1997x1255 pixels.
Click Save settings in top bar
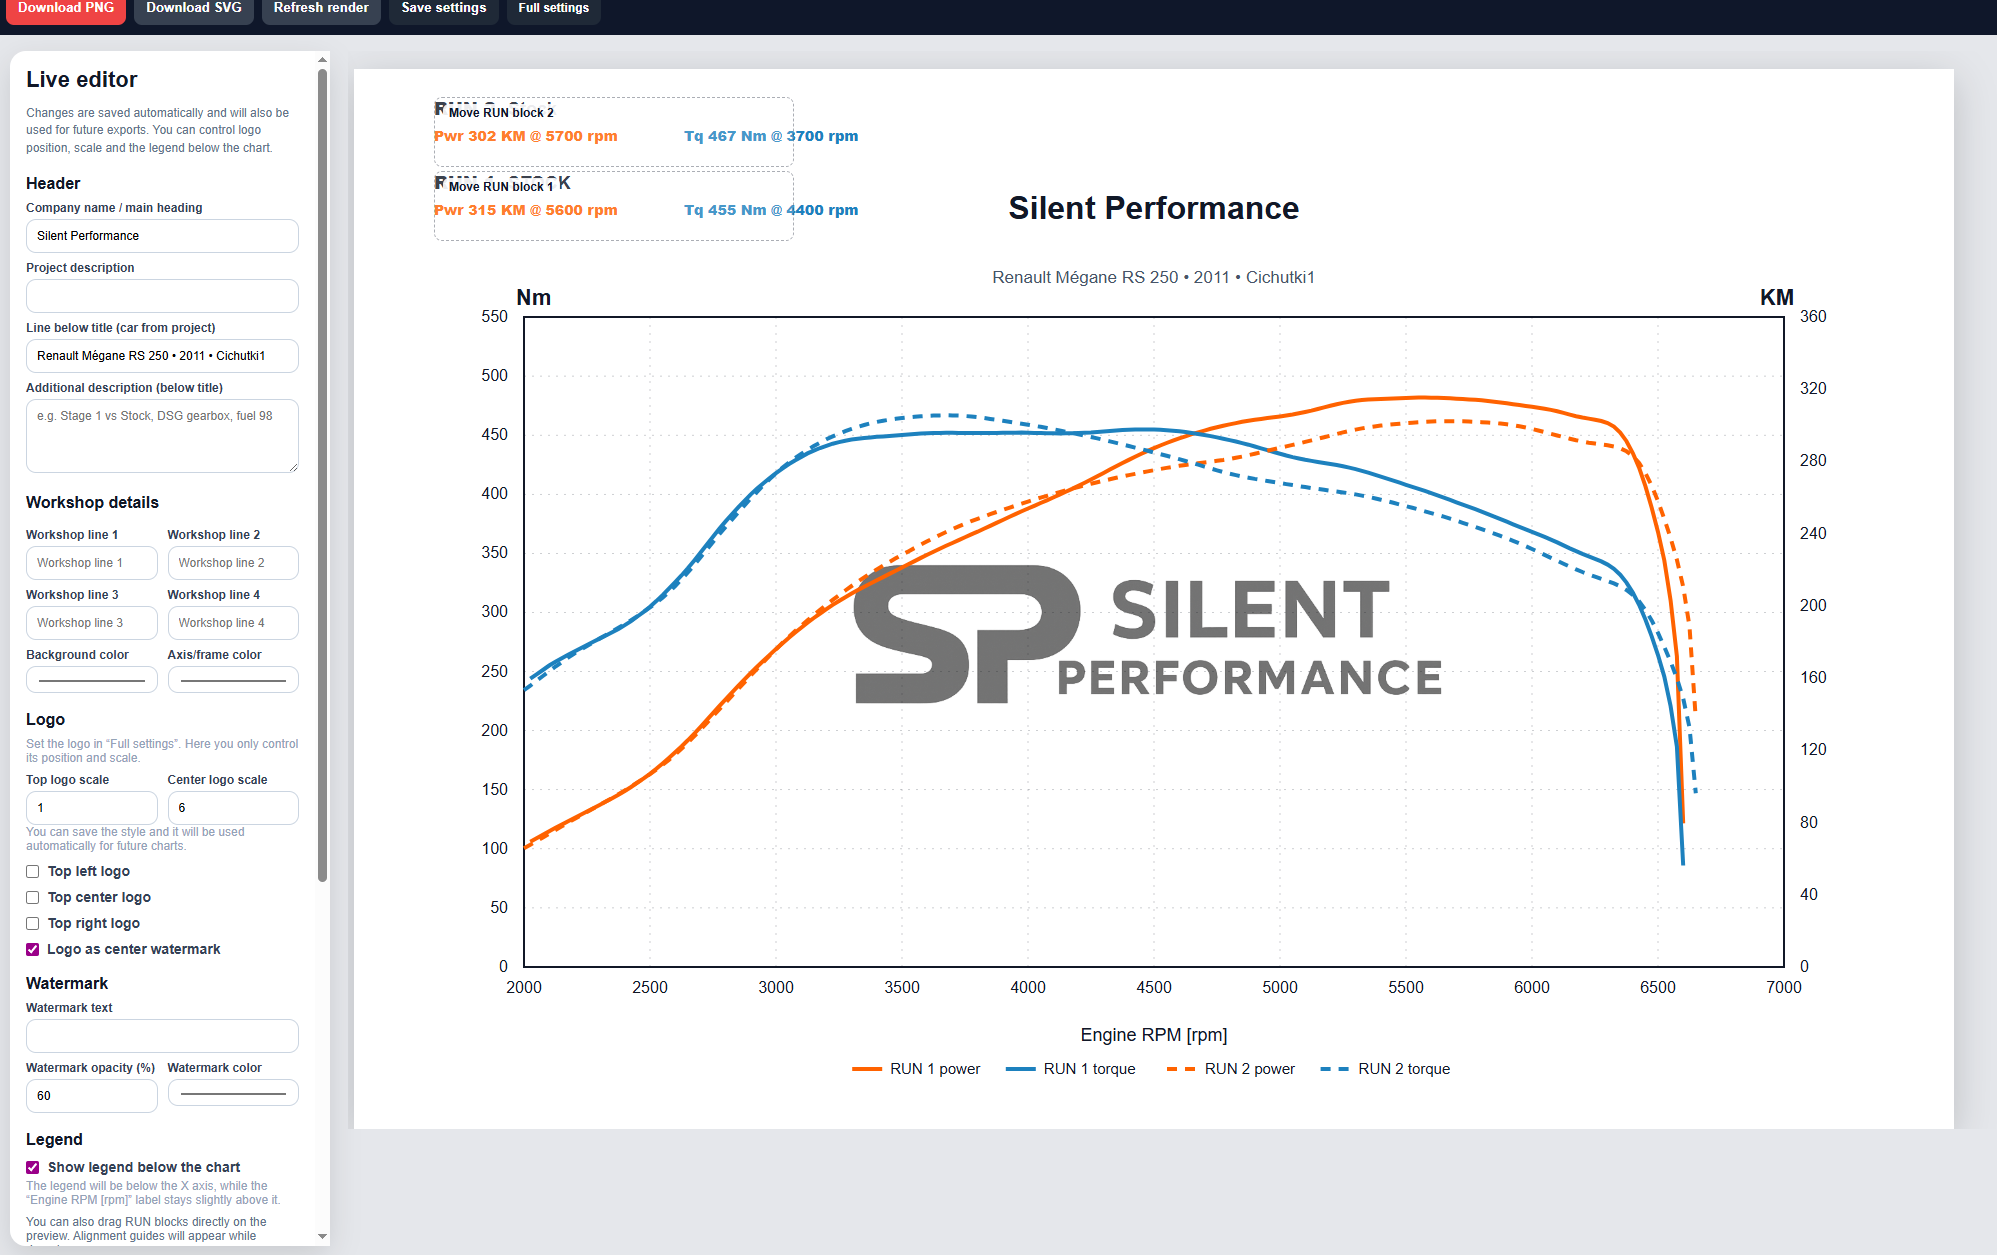pos(443,9)
